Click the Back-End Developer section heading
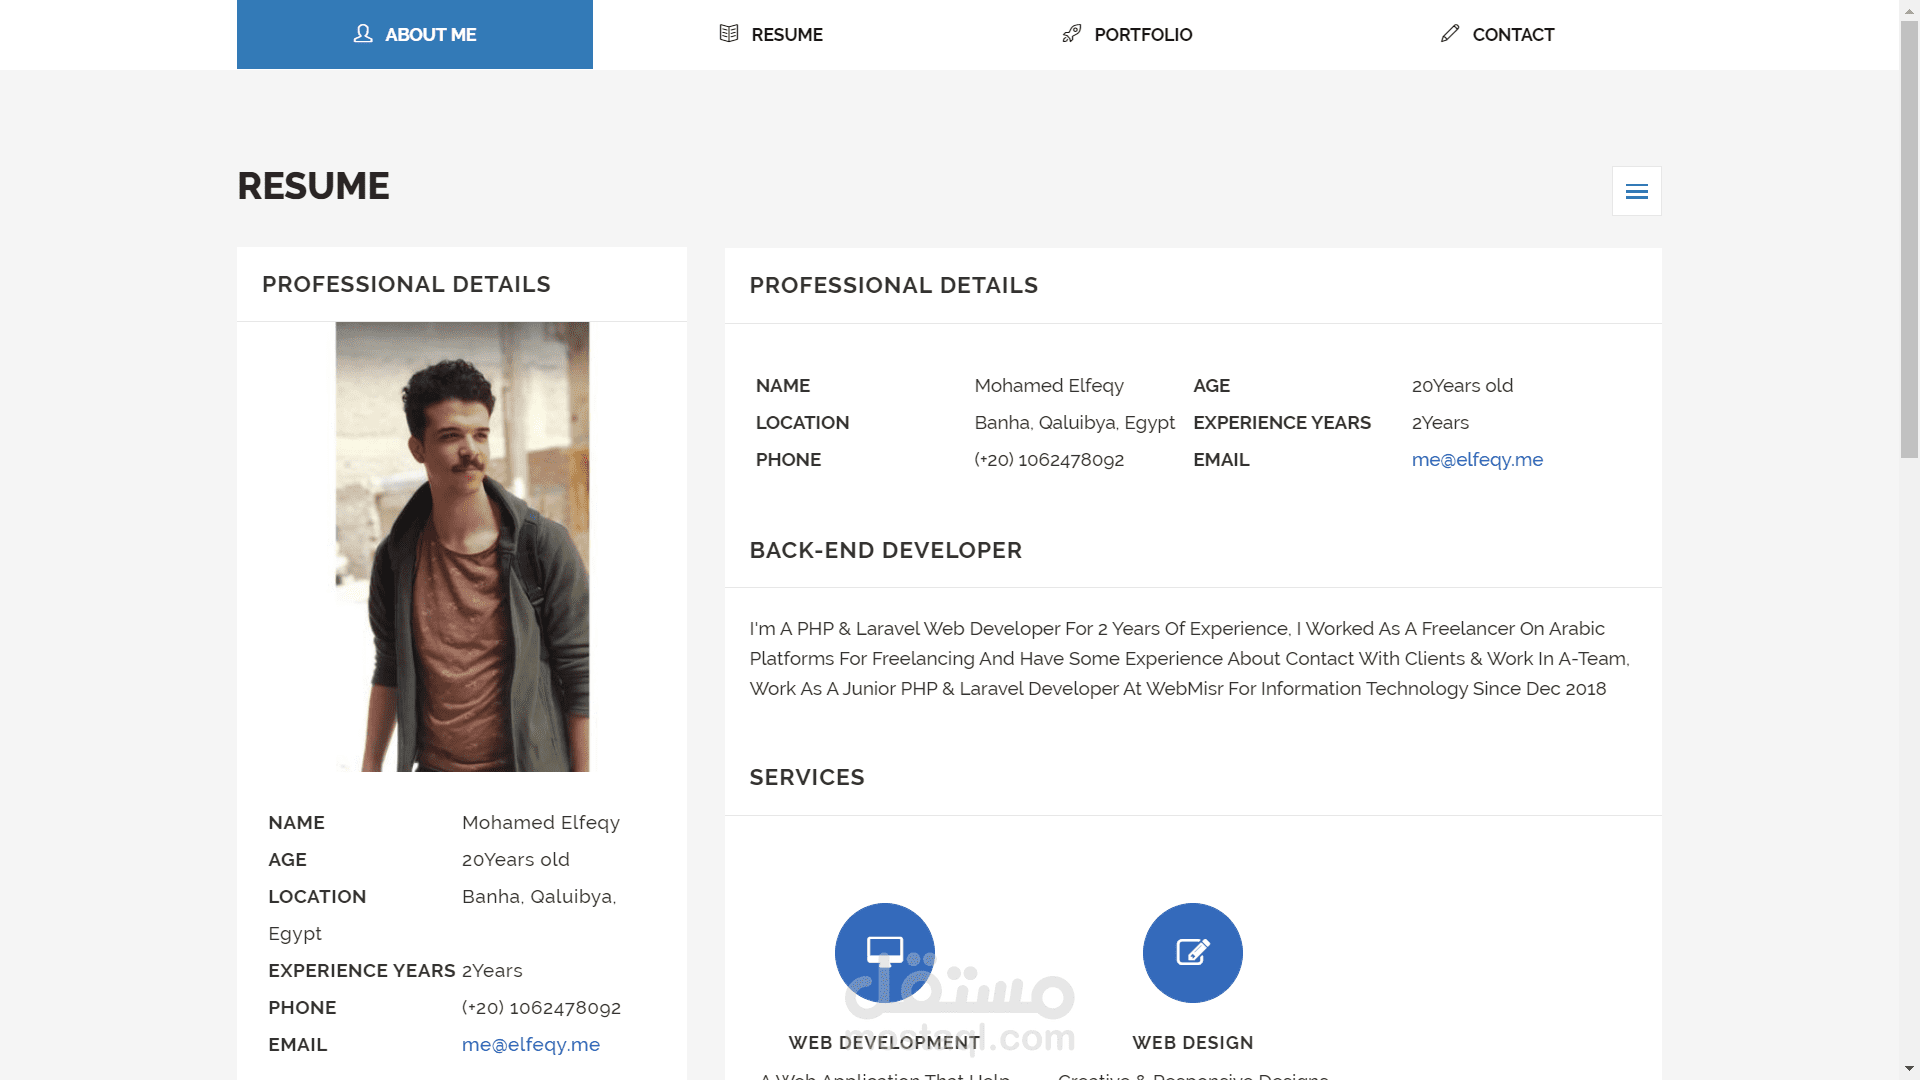1920x1080 pixels. click(885, 550)
